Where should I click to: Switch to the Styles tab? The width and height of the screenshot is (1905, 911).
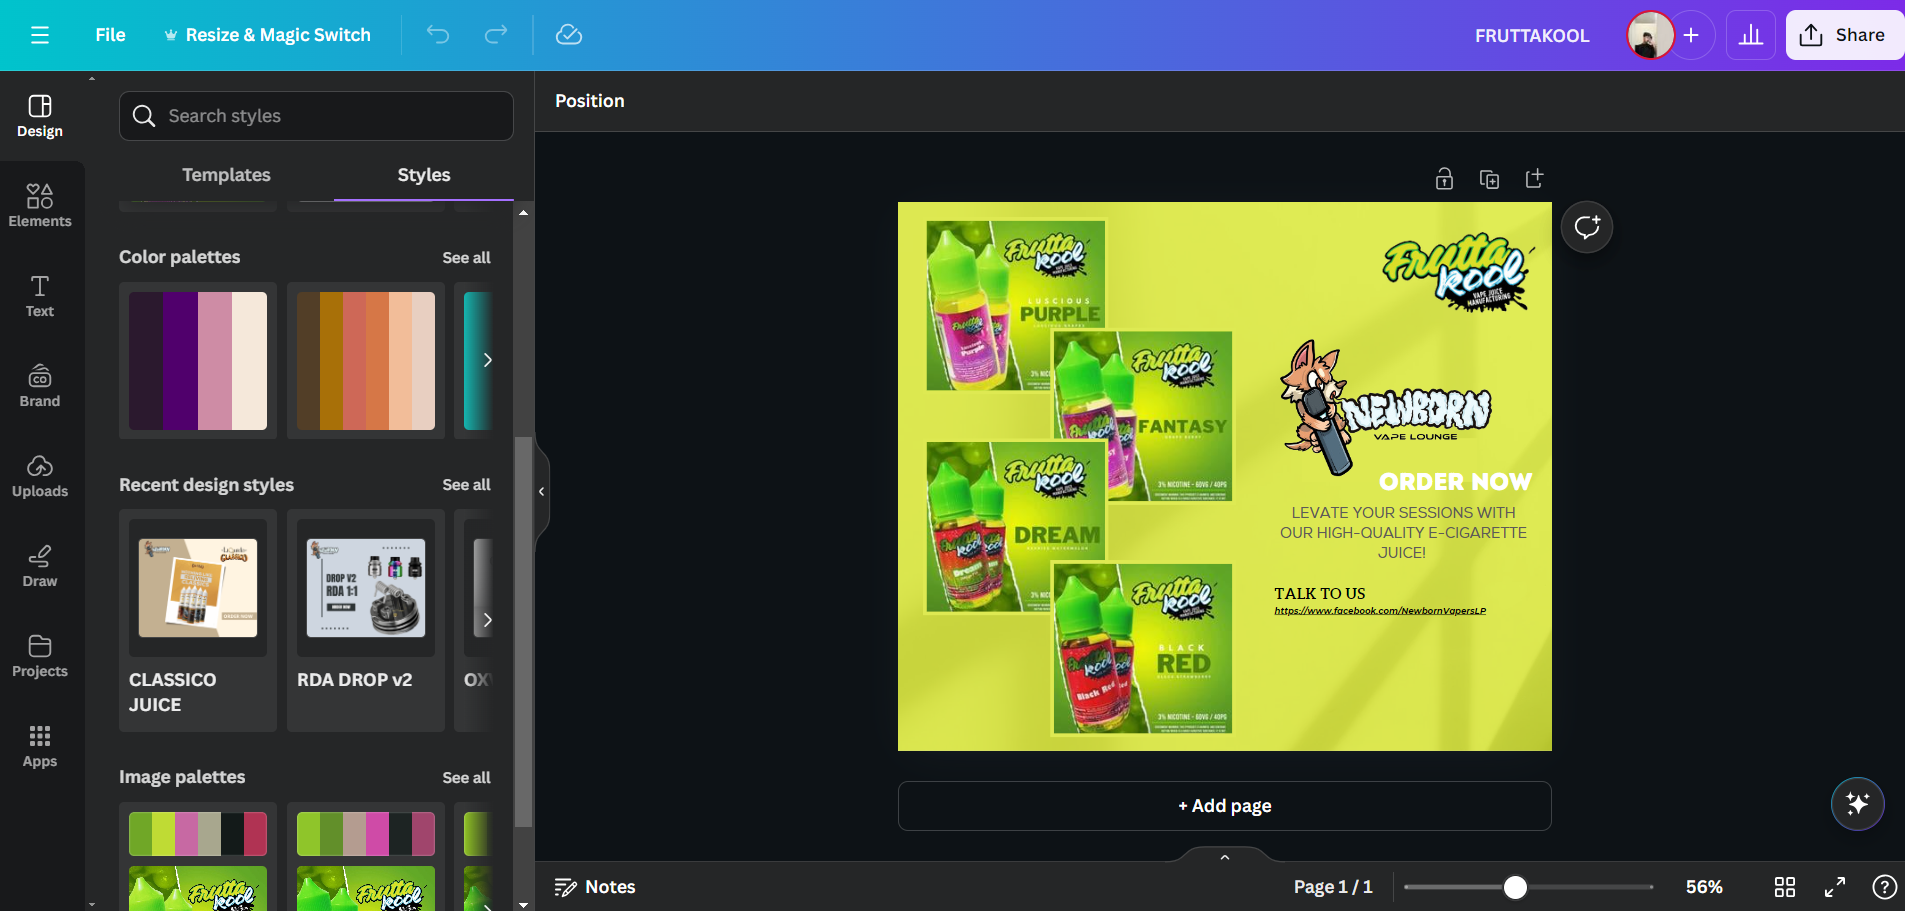pos(424,175)
